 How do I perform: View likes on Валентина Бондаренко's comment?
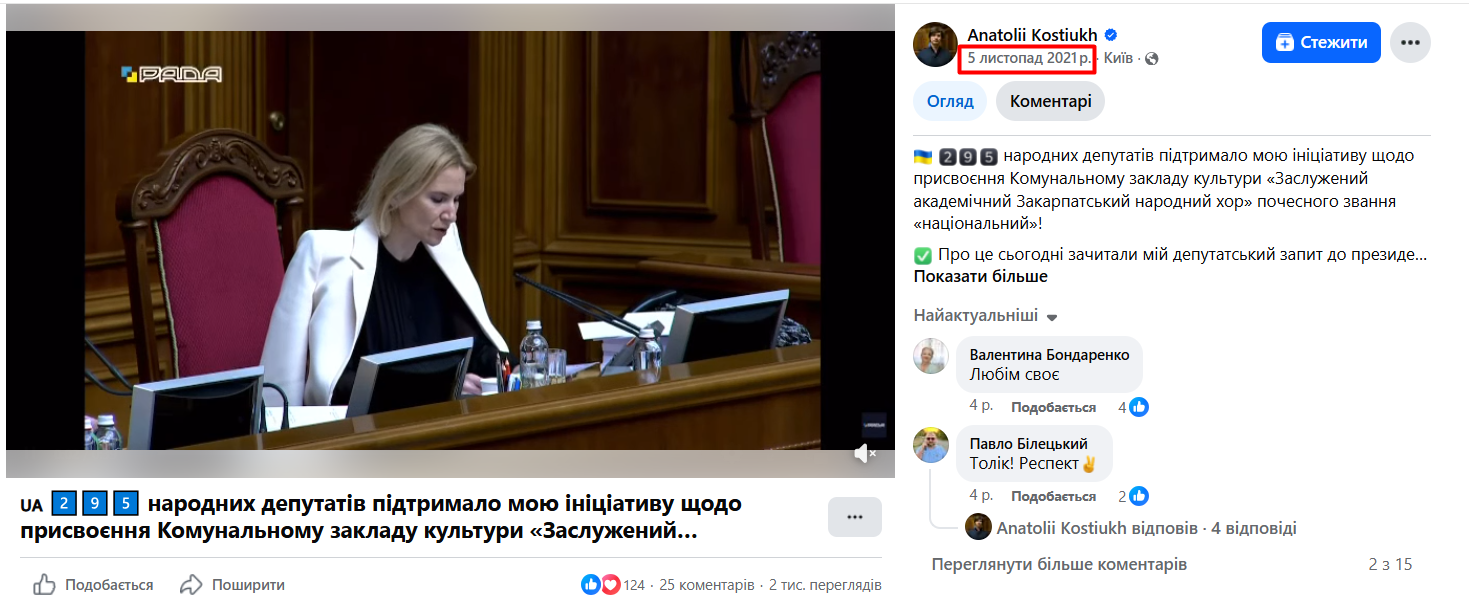tap(1133, 407)
